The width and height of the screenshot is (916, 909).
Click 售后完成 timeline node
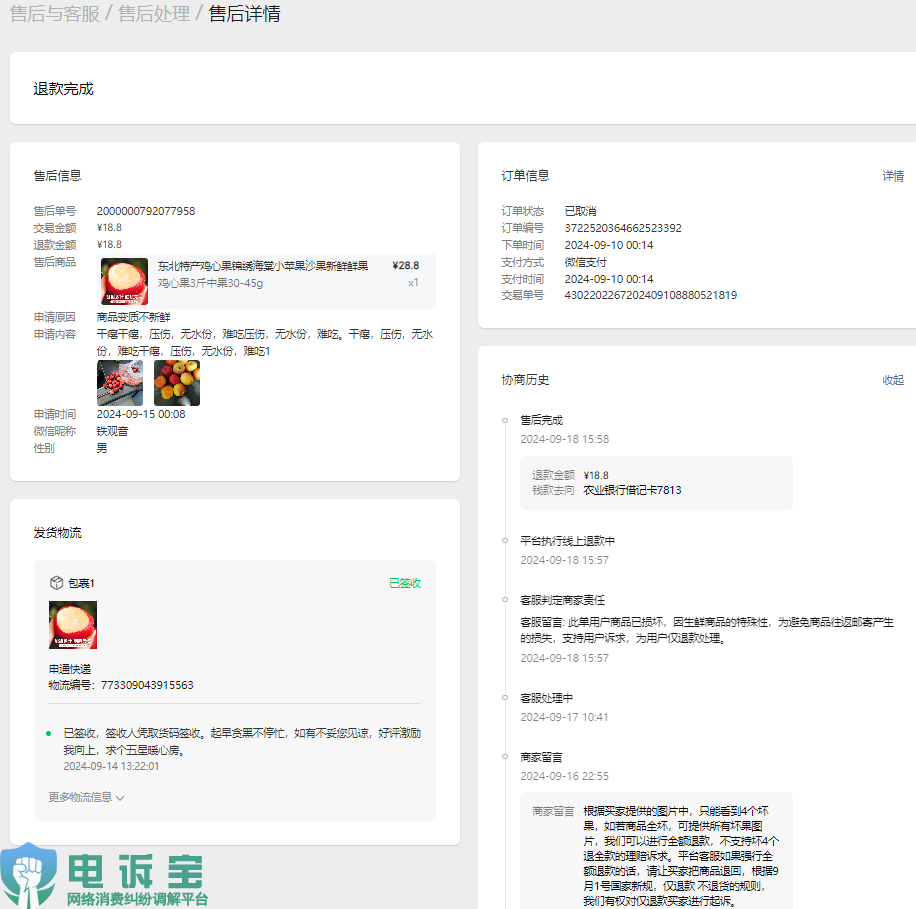click(x=542, y=420)
